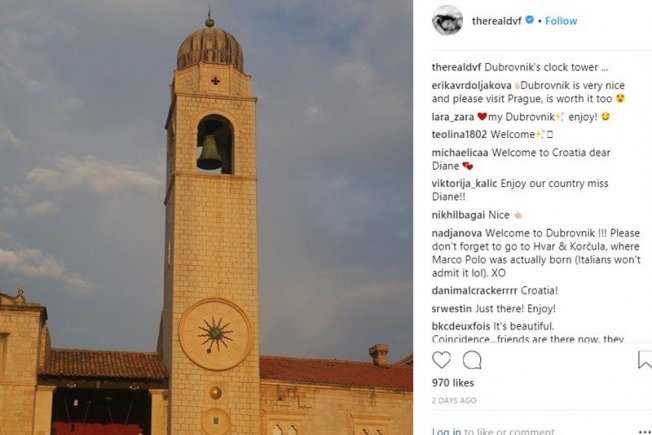Open lara_zara's profile
652x435 pixels.
click(x=453, y=117)
